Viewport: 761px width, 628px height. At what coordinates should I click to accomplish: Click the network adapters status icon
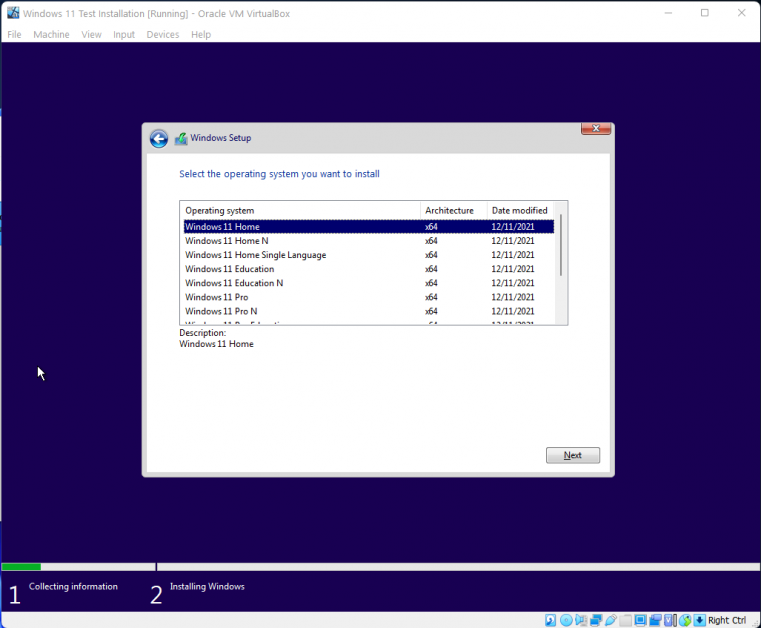[x=596, y=620]
